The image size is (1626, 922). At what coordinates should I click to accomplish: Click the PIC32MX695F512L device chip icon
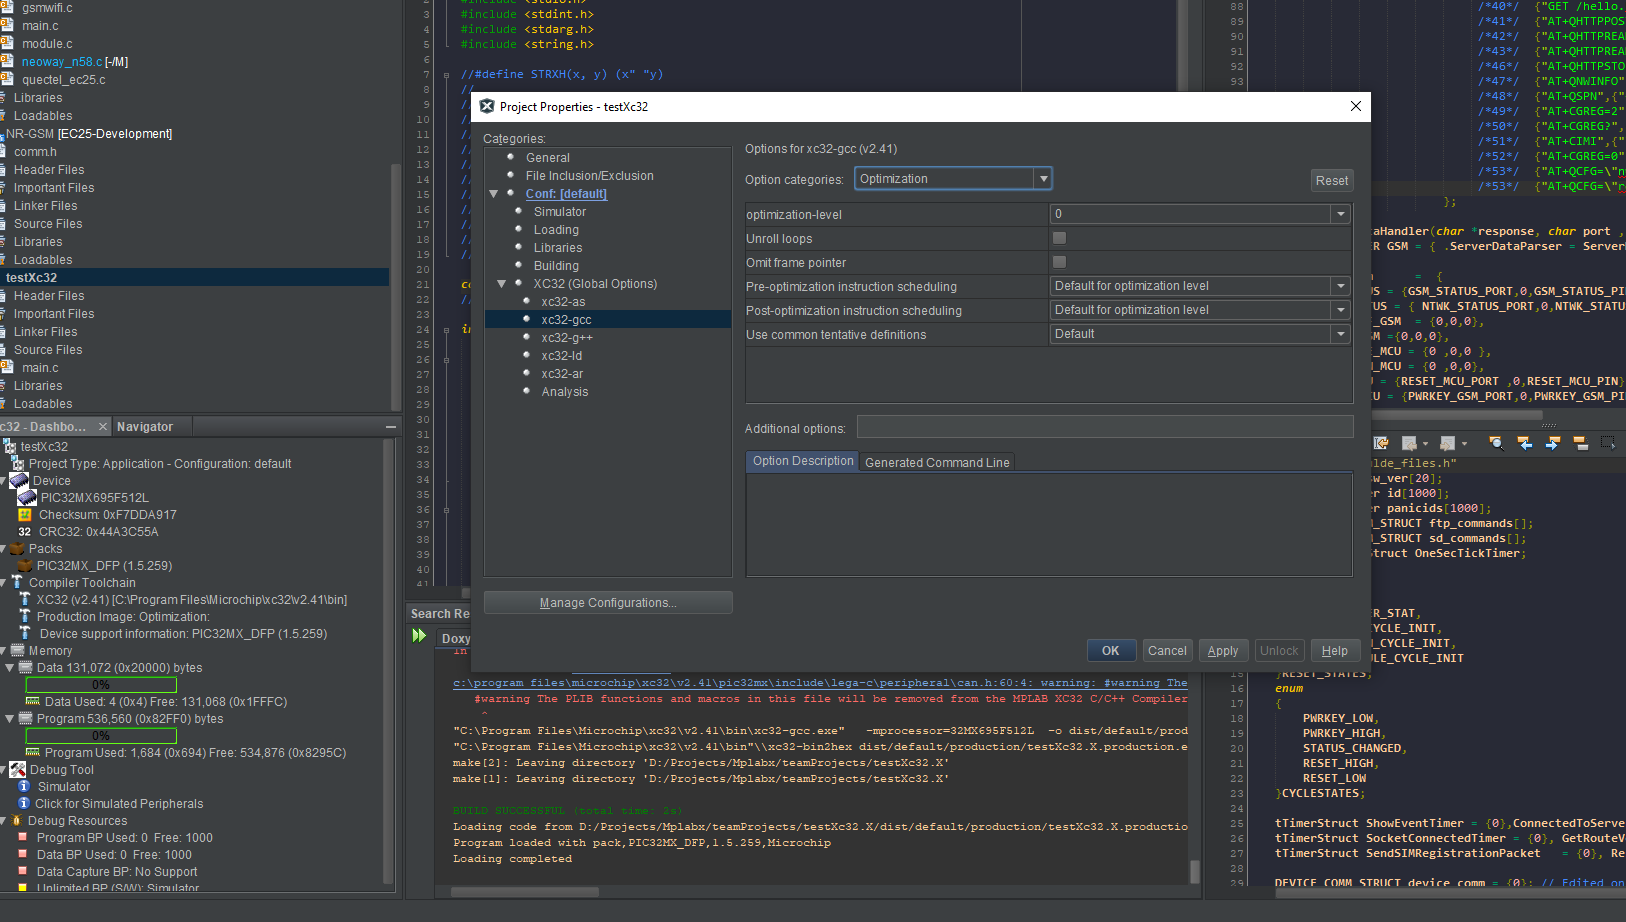point(28,497)
